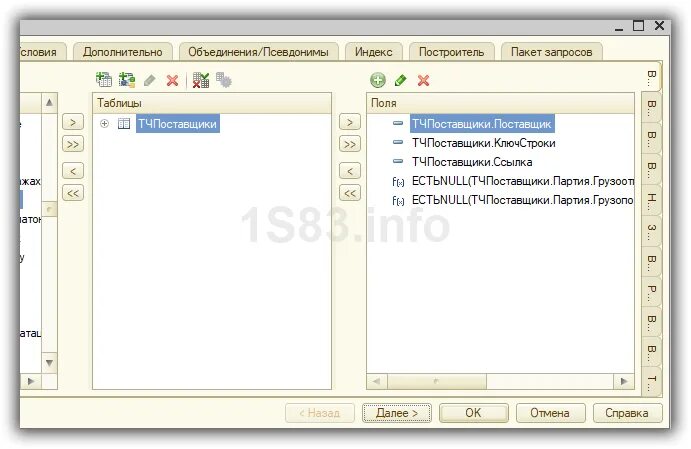Select the vertical side tab labeled З...
The height and width of the screenshot is (449, 691).
coord(652,230)
